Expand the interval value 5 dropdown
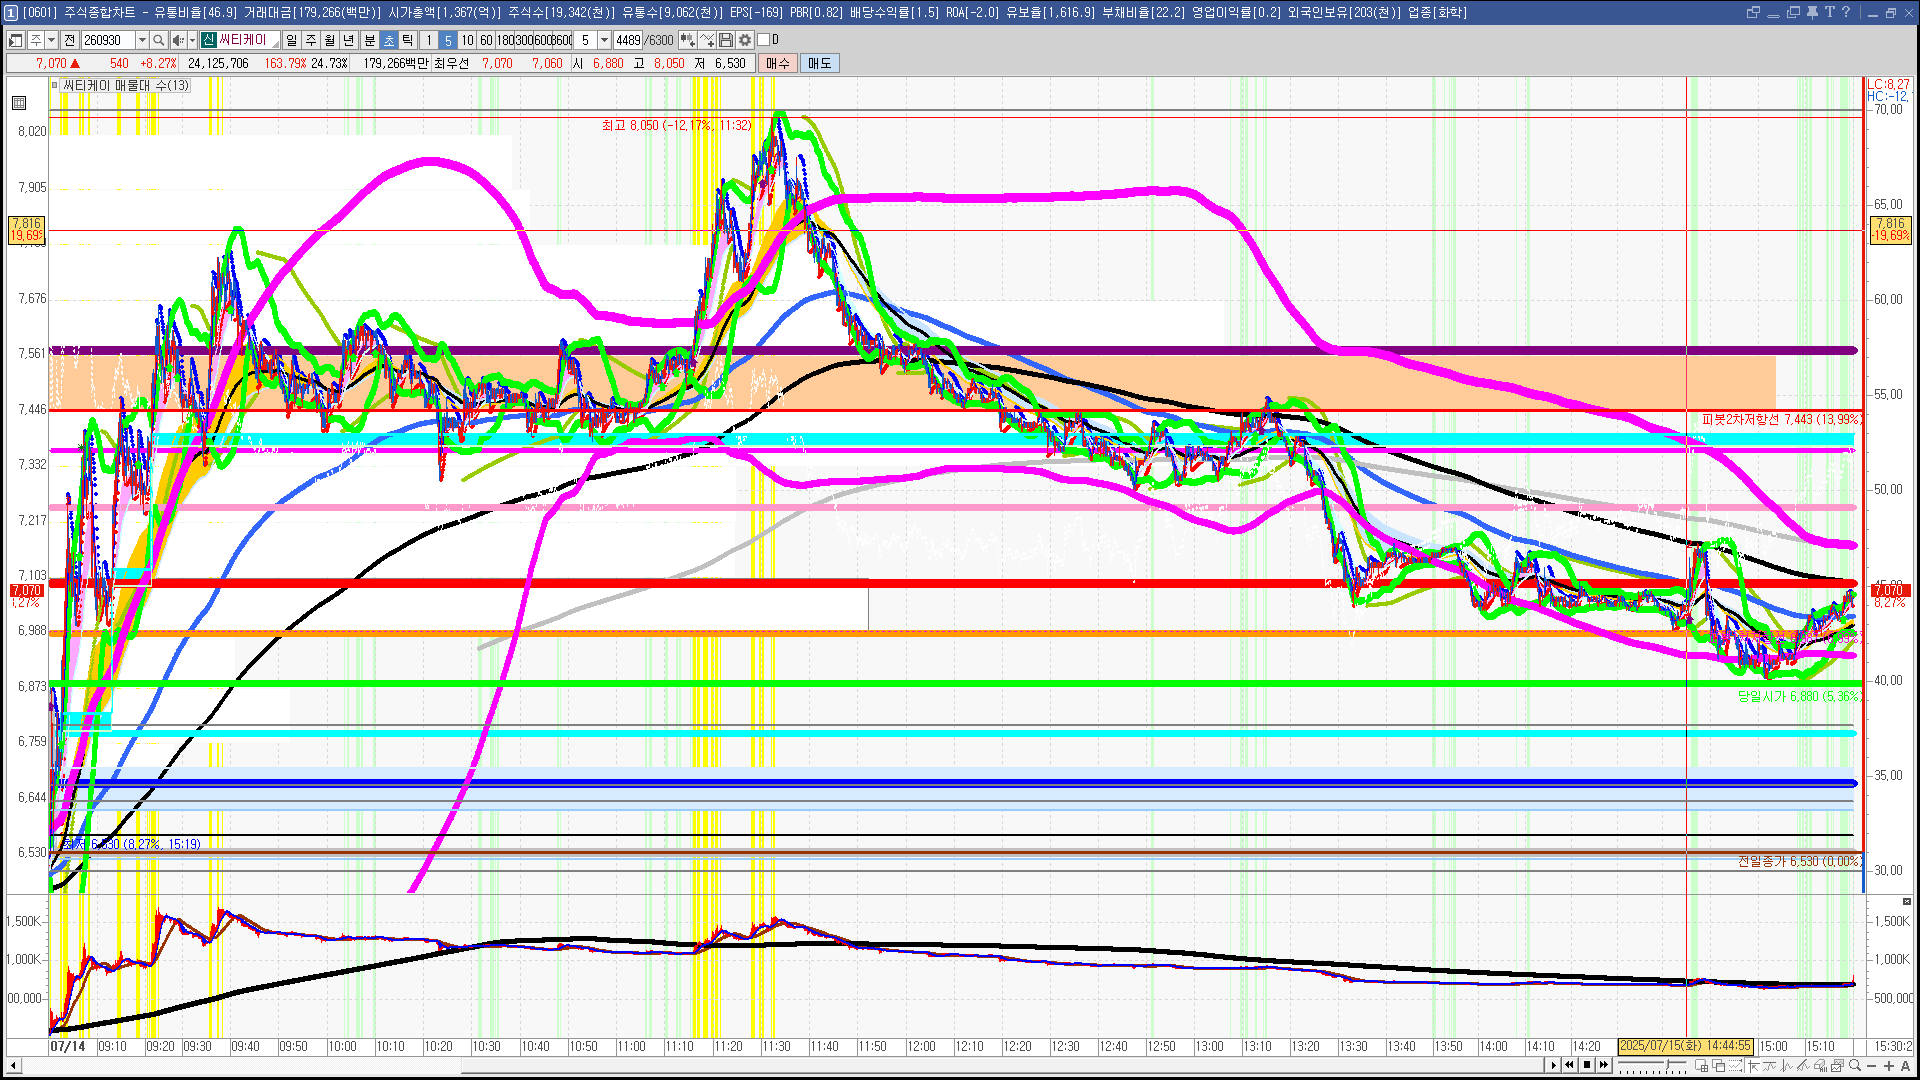Viewport: 1920px width, 1080px height. (x=604, y=40)
